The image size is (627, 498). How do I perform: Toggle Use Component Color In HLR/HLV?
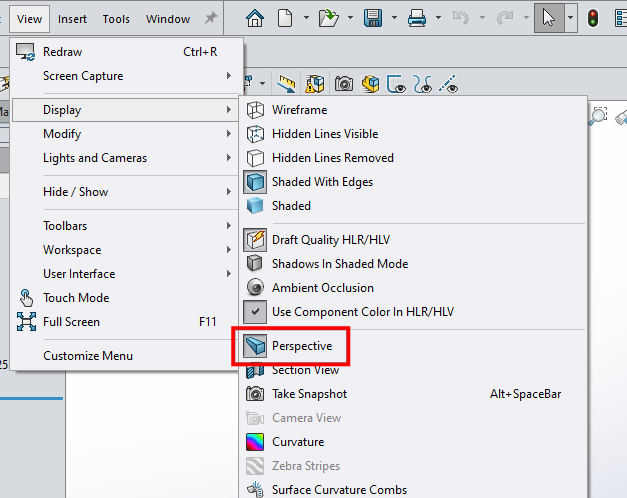[362, 312]
